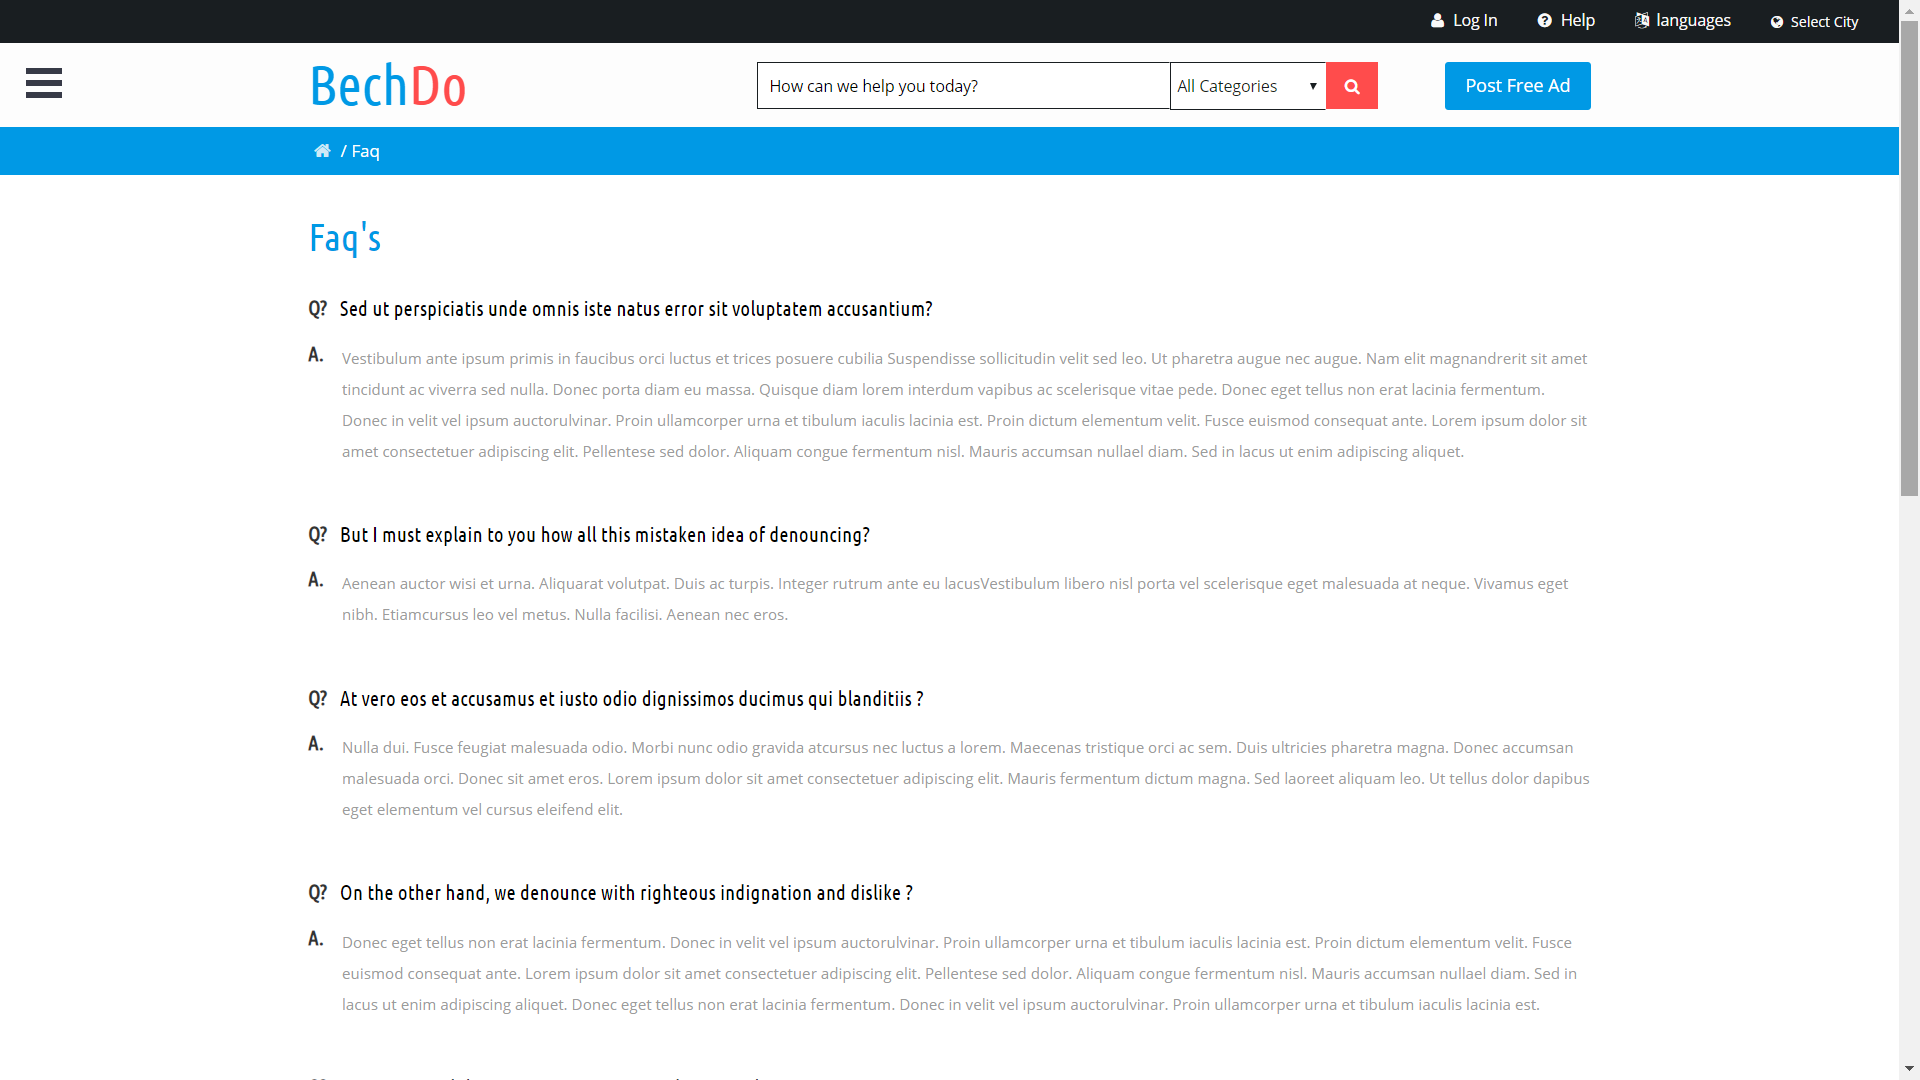Viewport: 1920px width, 1080px height.
Task: Open the All Categories dropdown
Action: click(x=1247, y=86)
